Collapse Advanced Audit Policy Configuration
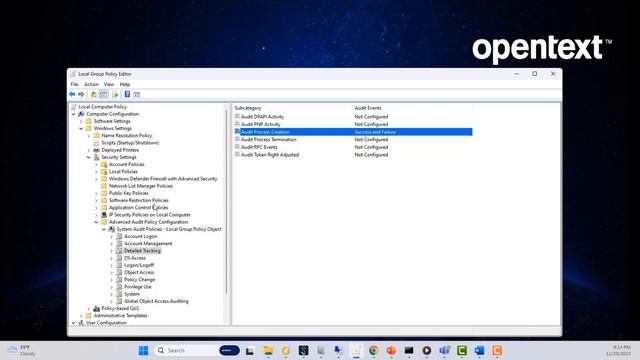The width and height of the screenshot is (640, 360). [x=96, y=222]
